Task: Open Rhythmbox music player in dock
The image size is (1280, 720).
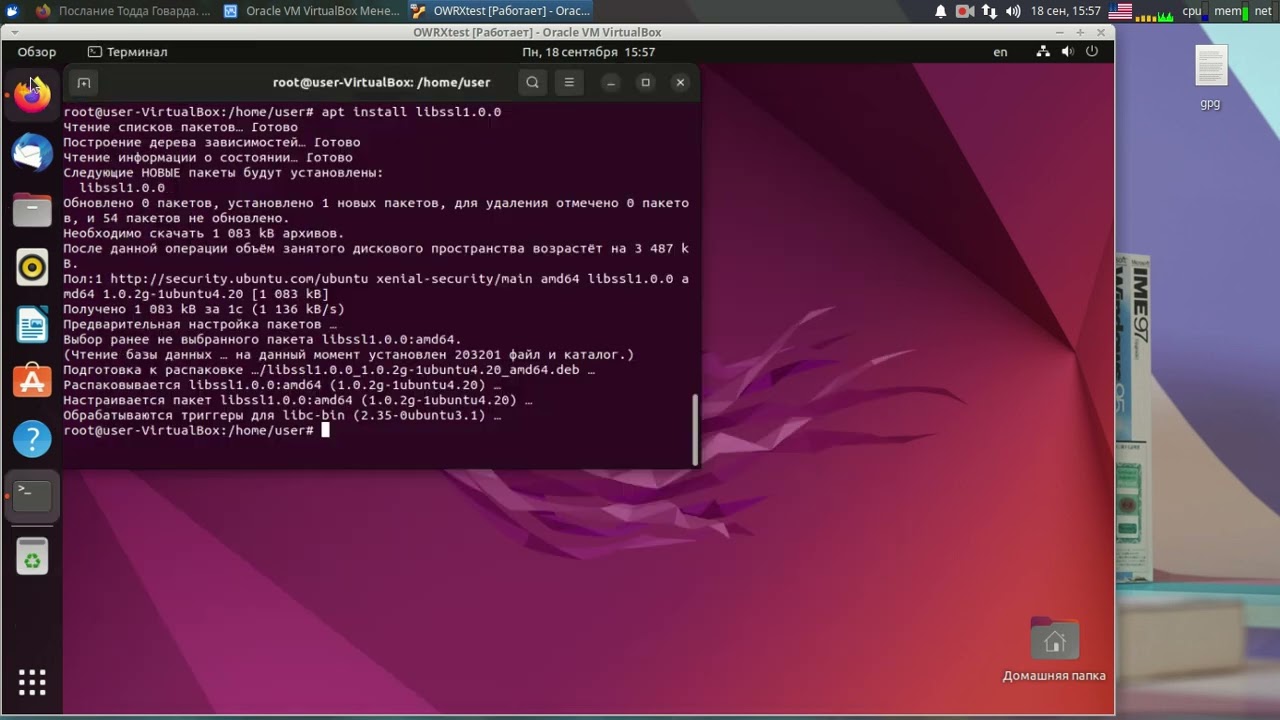Action: pos(32,267)
